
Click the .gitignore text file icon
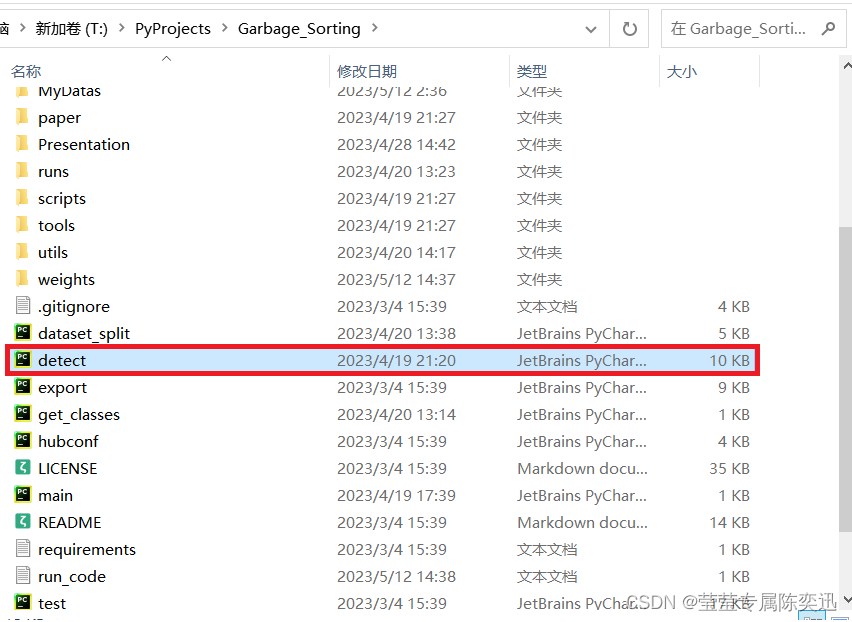point(23,306)
